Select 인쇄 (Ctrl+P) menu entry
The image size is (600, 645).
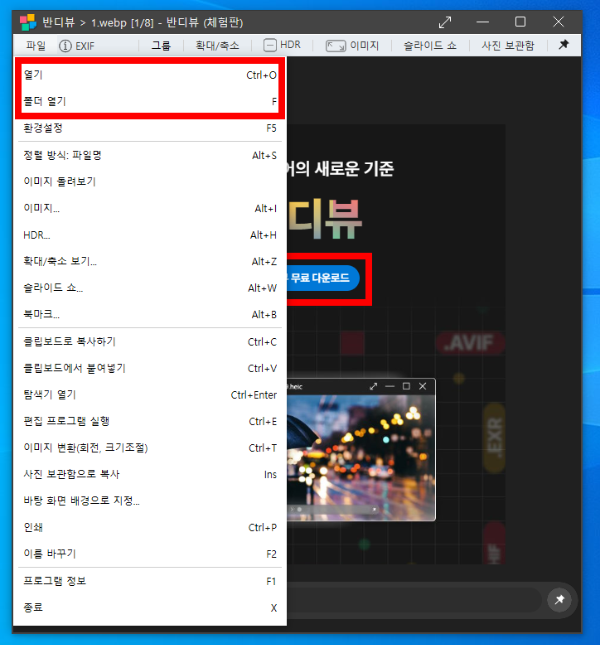150,527
